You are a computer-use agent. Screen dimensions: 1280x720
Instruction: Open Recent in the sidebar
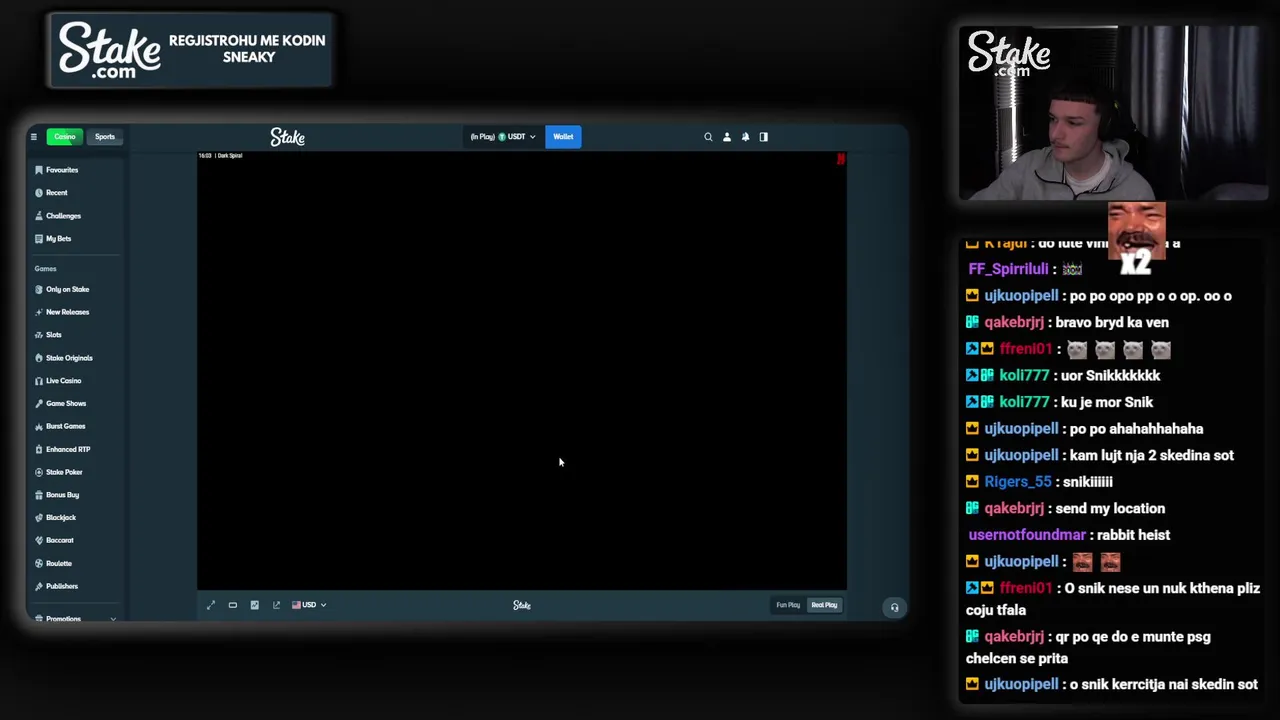pos(75,193)
